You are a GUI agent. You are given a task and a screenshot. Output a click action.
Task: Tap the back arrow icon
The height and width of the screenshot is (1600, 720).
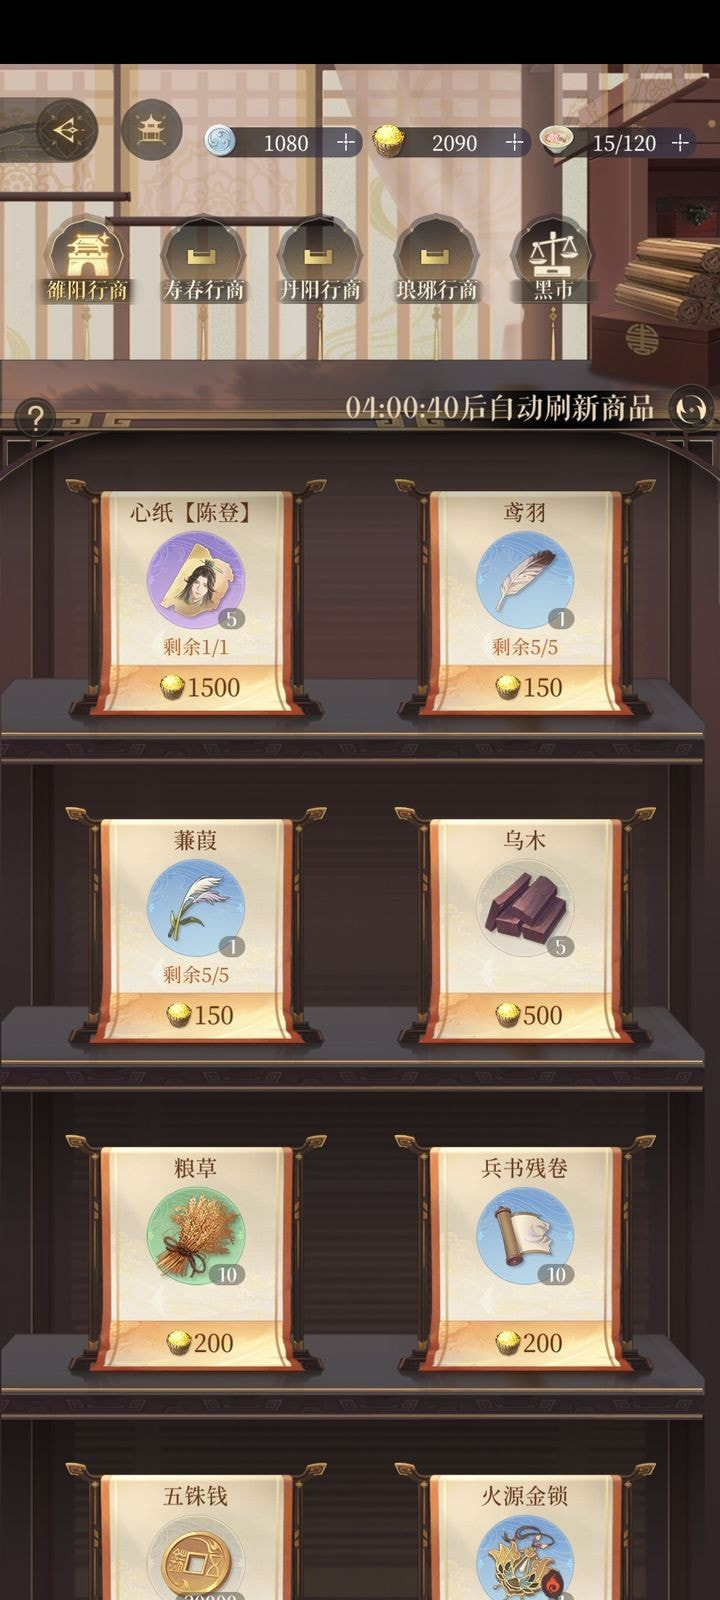(67, 130)
